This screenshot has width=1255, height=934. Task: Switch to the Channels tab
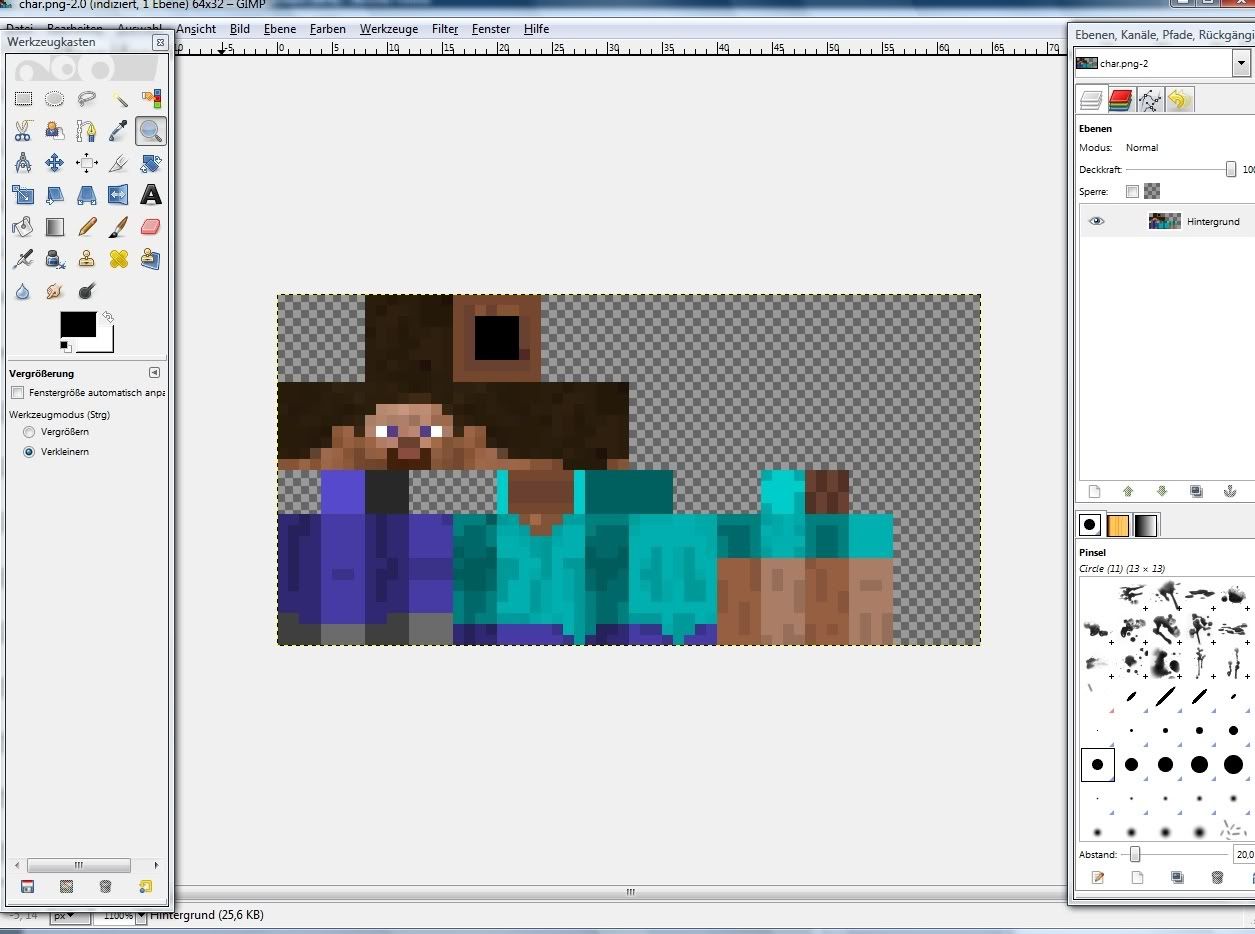tap(1120, 100)
